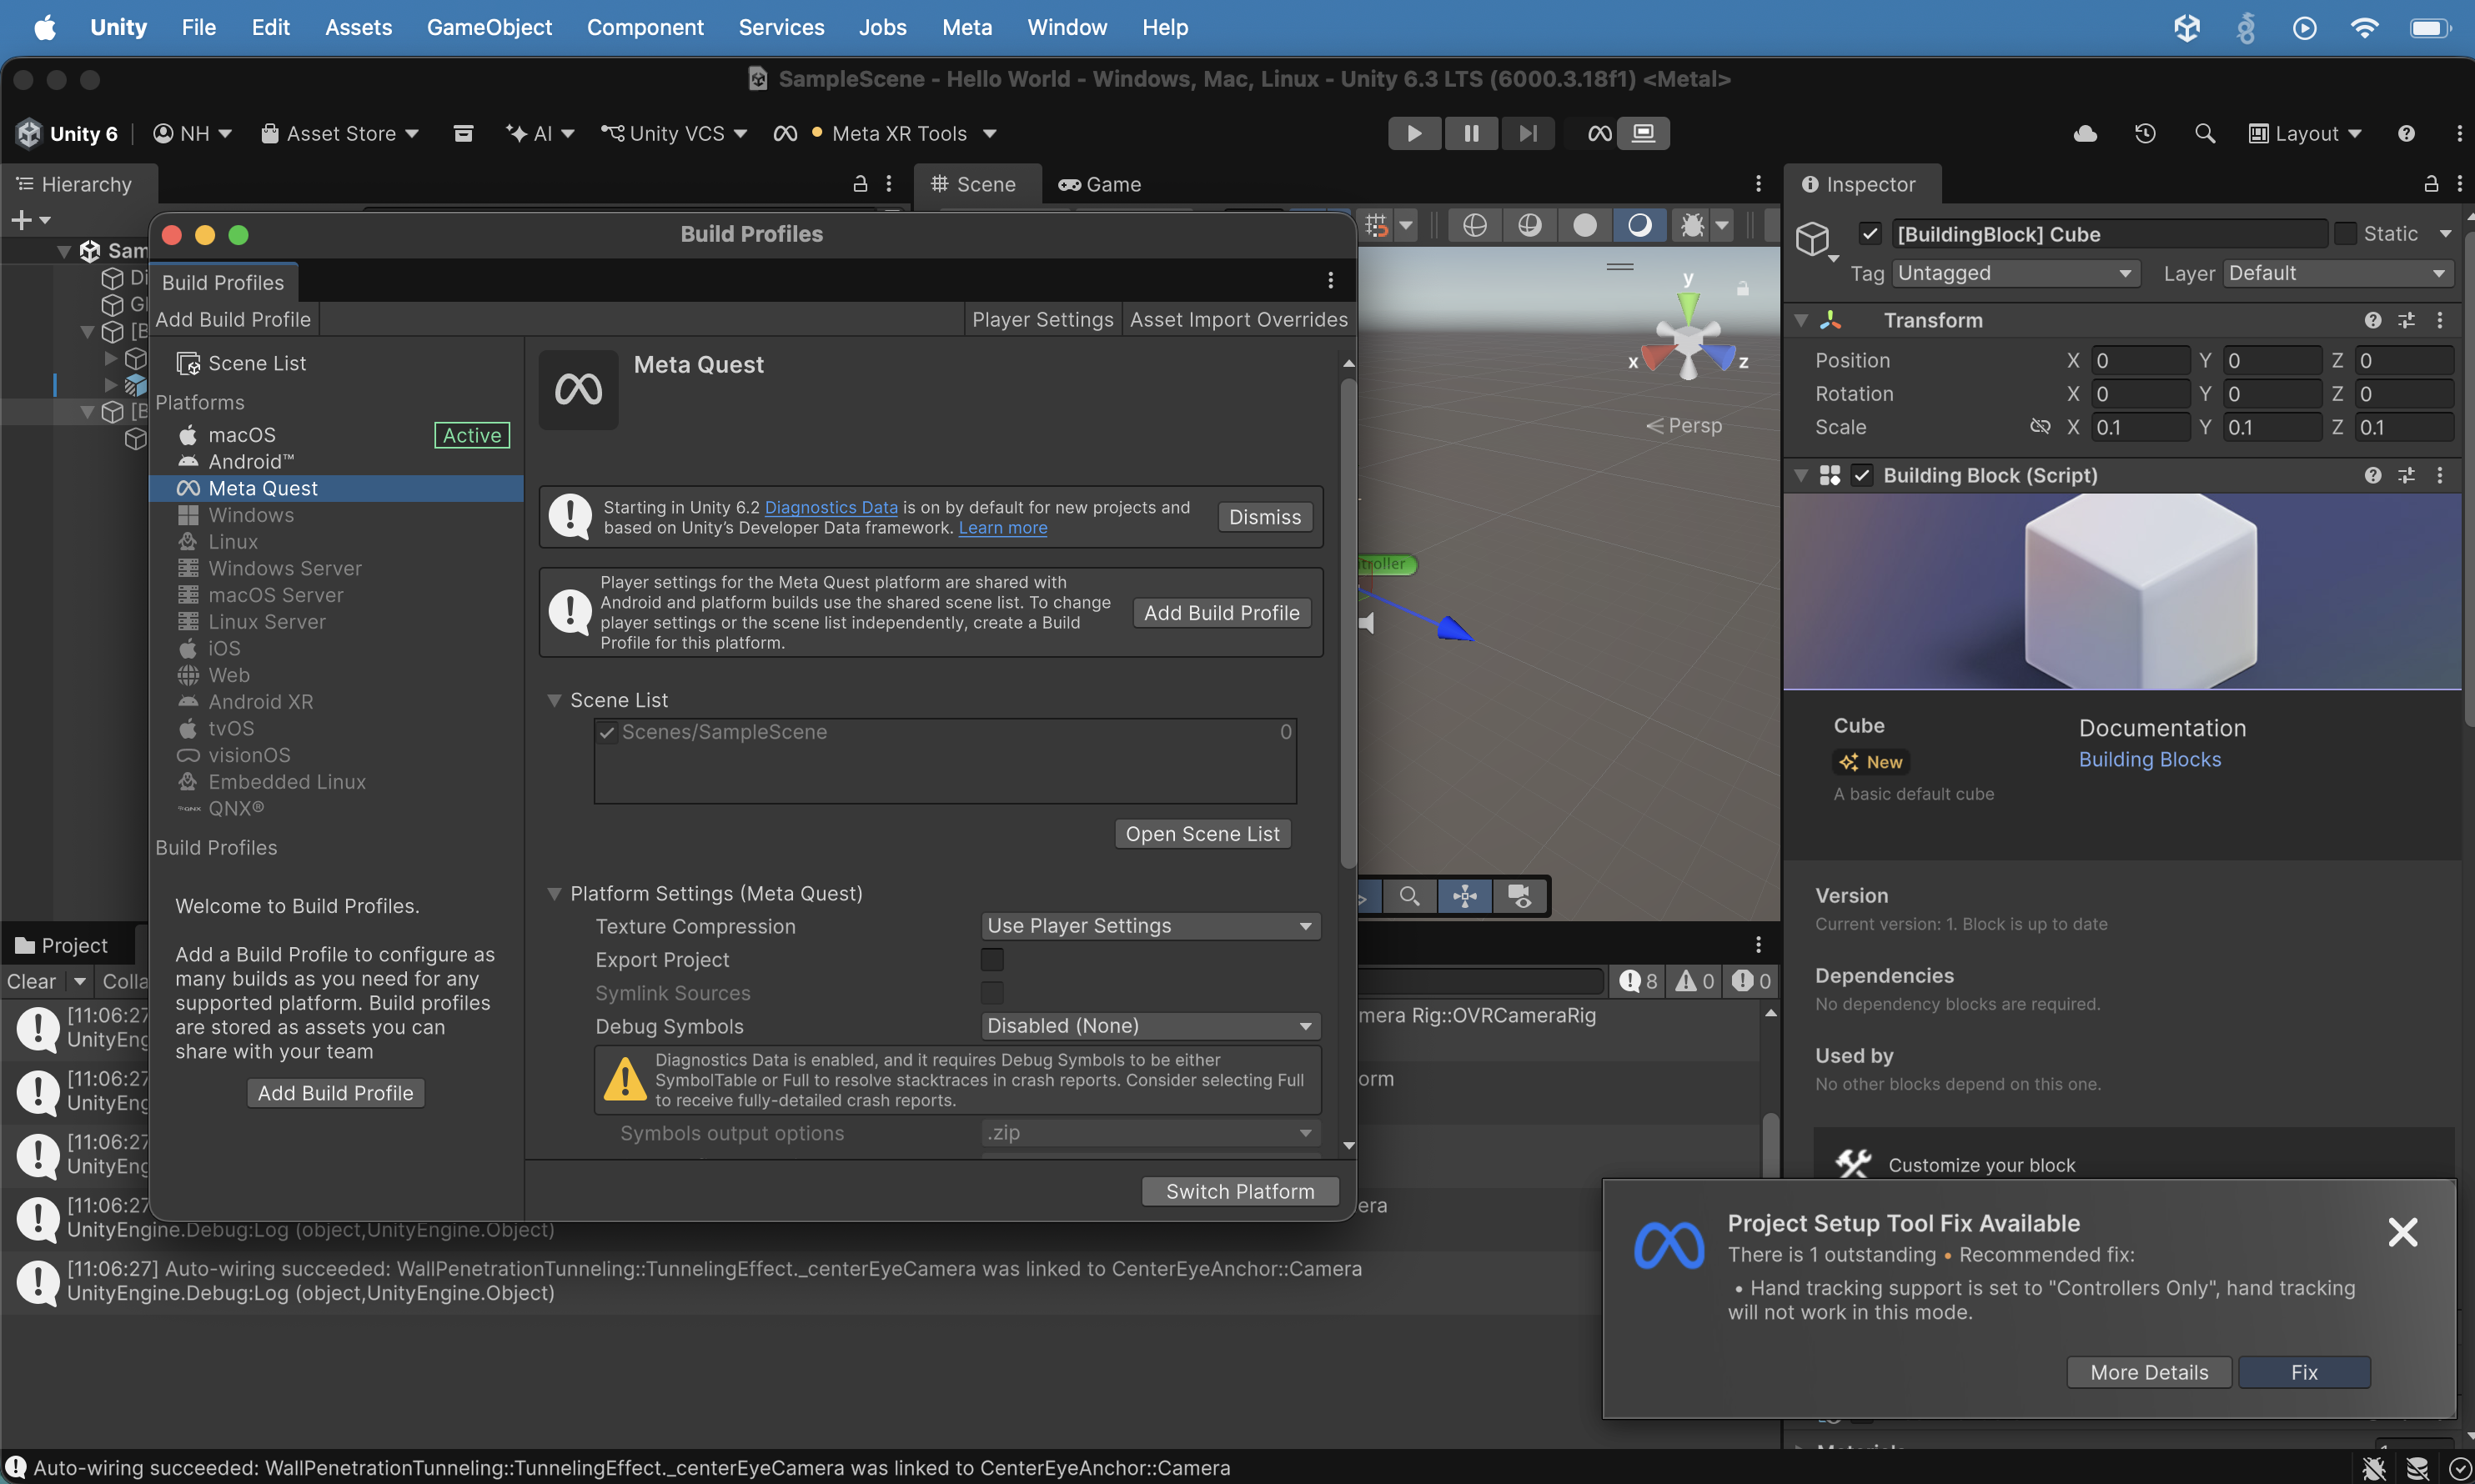Click the Meta XR simulator icon near play controls
The image size is (2475, 1484).
pyautogui.click(x=1600, y=133)
